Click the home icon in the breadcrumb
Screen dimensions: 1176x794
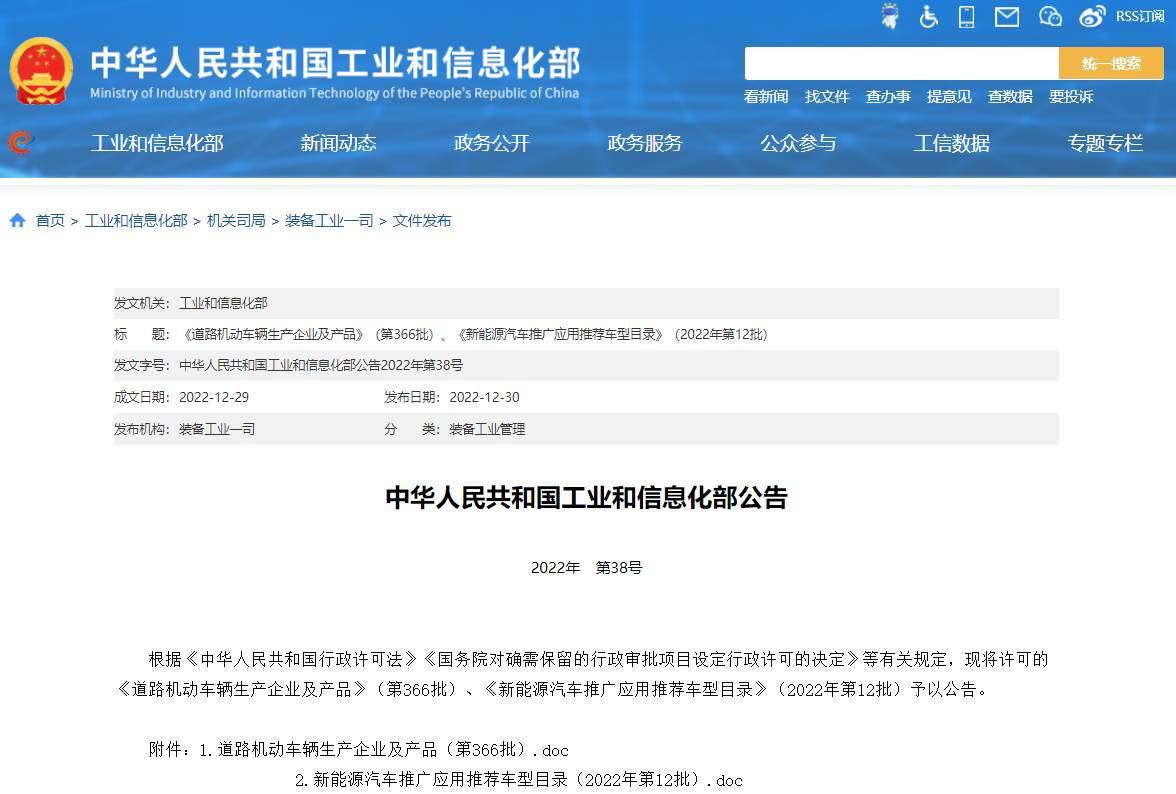click(17, 219)
